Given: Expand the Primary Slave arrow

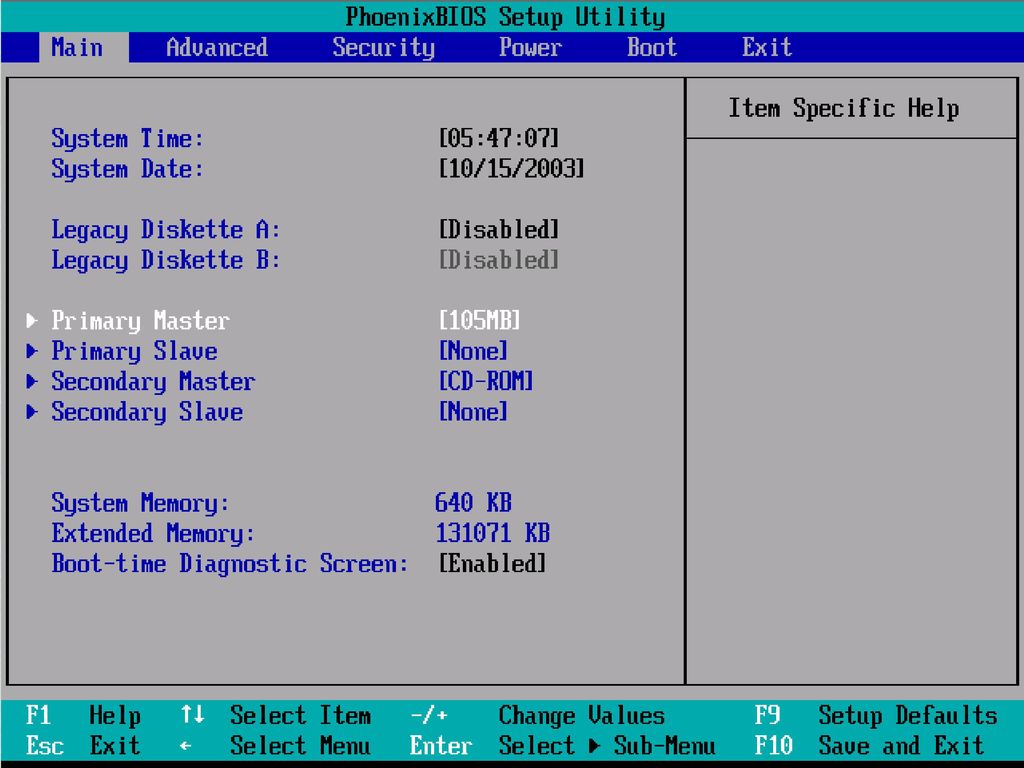Looking at the screenshot, I should point(31,351).
